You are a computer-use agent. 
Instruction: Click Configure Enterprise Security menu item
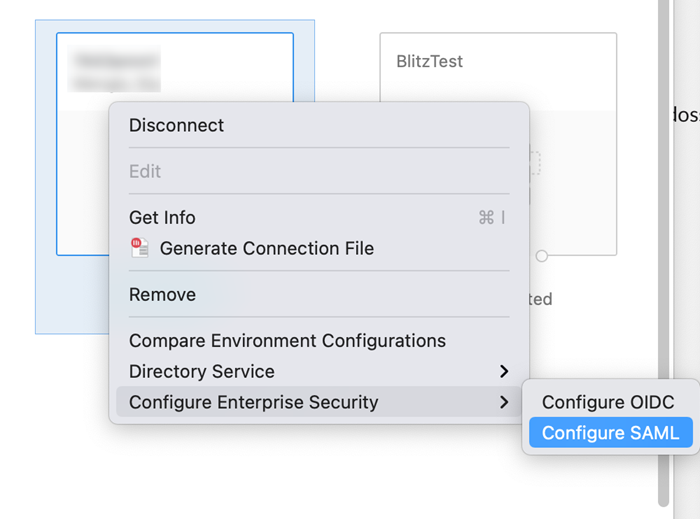click(x=254, y=402)
